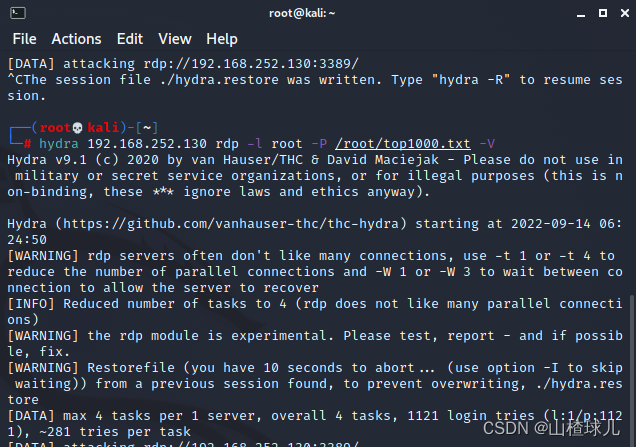Click the './hydra.restore was written' text
Viewport: 636px width, 447px height.
[271, 80]
